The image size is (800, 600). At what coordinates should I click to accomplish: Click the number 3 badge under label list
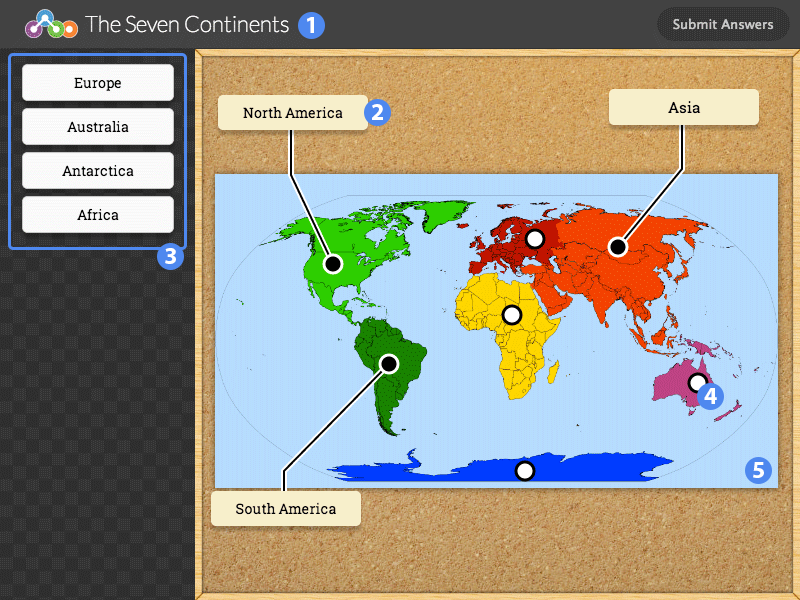click(x=170, y=257)
